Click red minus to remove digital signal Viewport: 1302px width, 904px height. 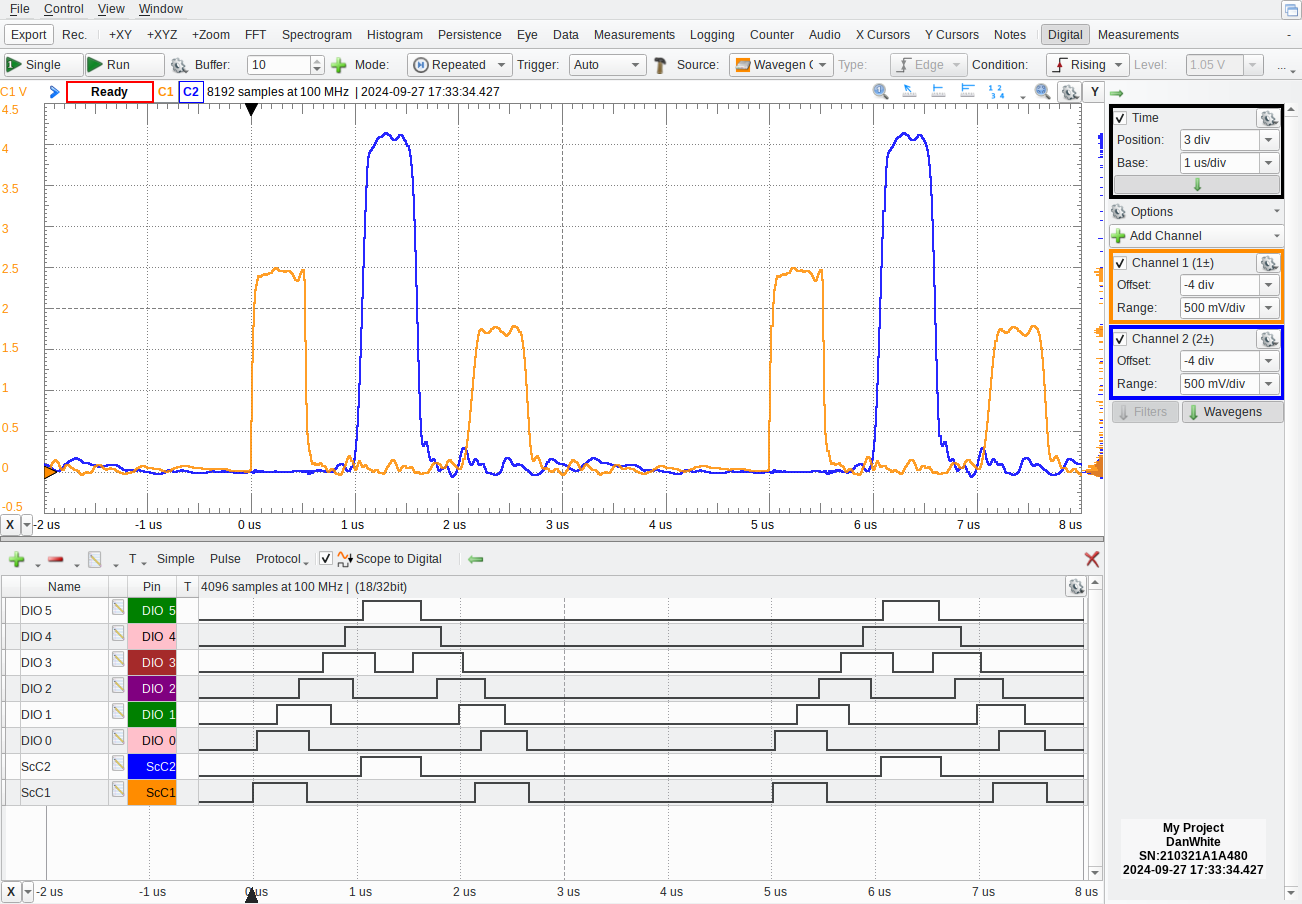coord(56,559)
